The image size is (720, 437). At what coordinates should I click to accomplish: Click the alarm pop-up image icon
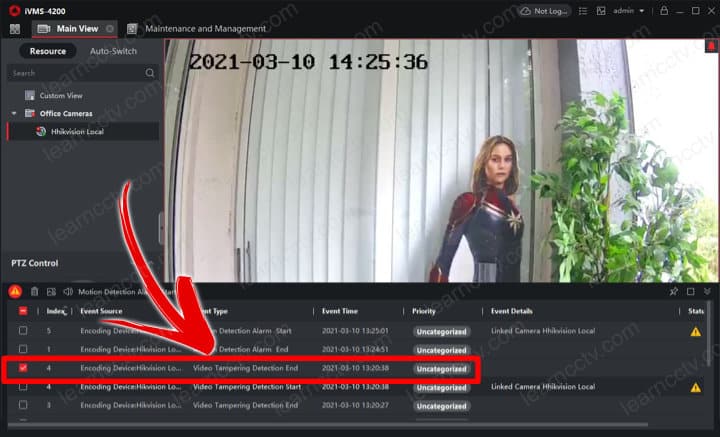point(51,292)
